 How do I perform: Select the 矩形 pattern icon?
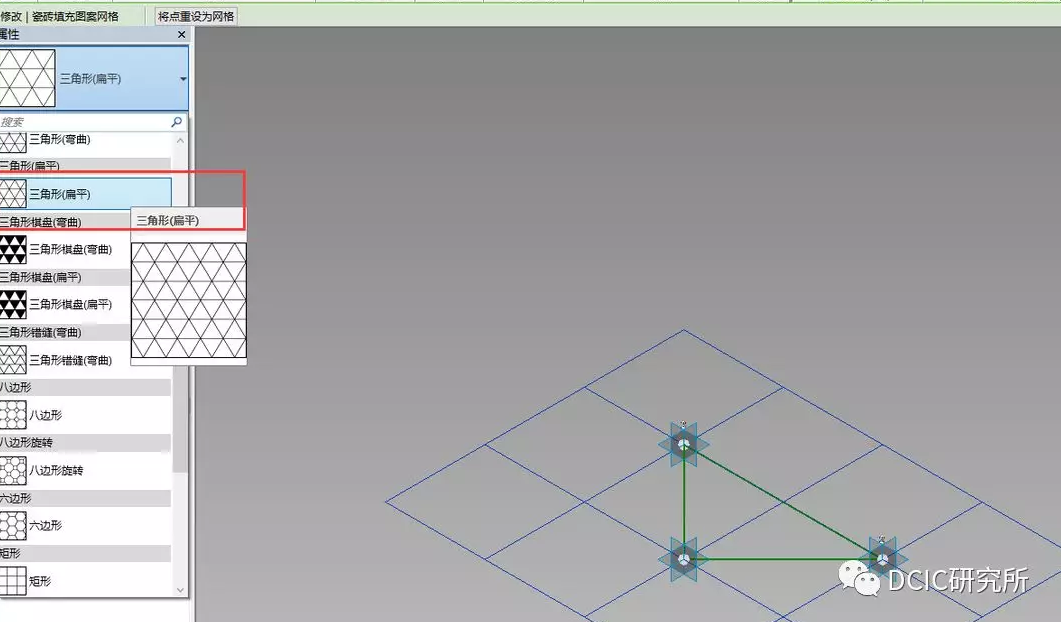[x=13, y=581]
